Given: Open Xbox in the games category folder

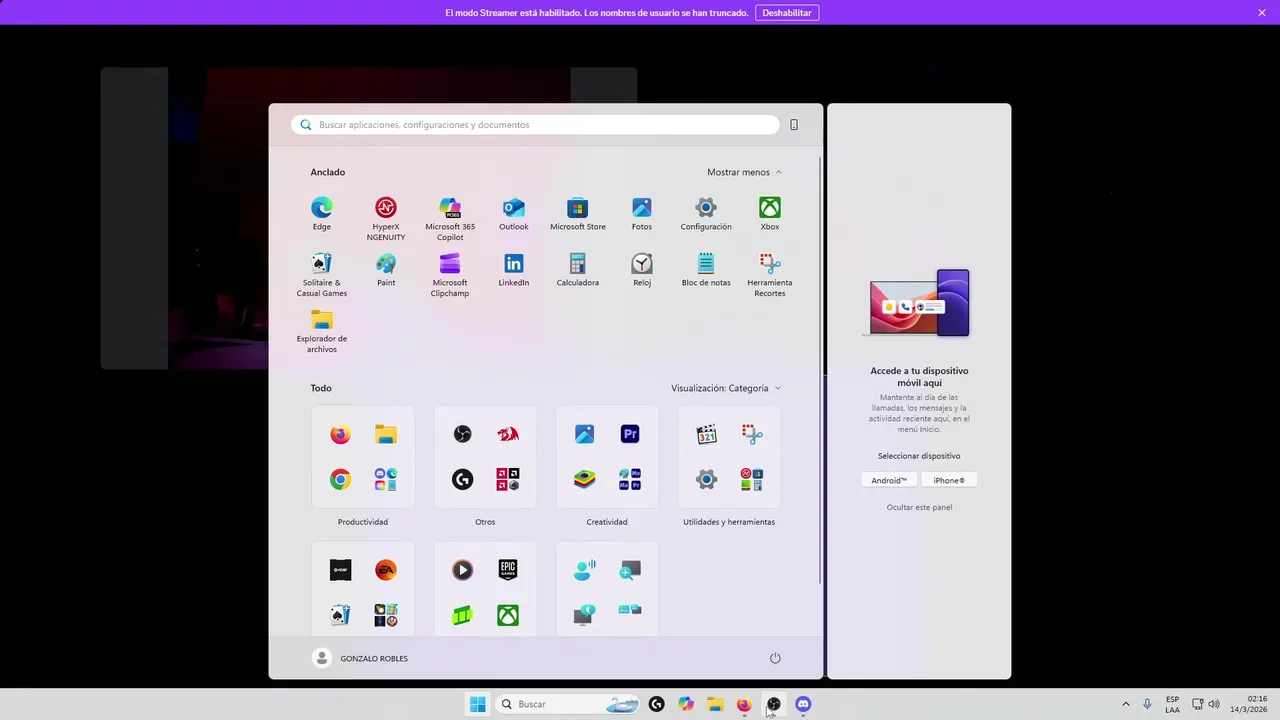Looking at the screenshot, I should pyautogui.click(x=508, y=616).
